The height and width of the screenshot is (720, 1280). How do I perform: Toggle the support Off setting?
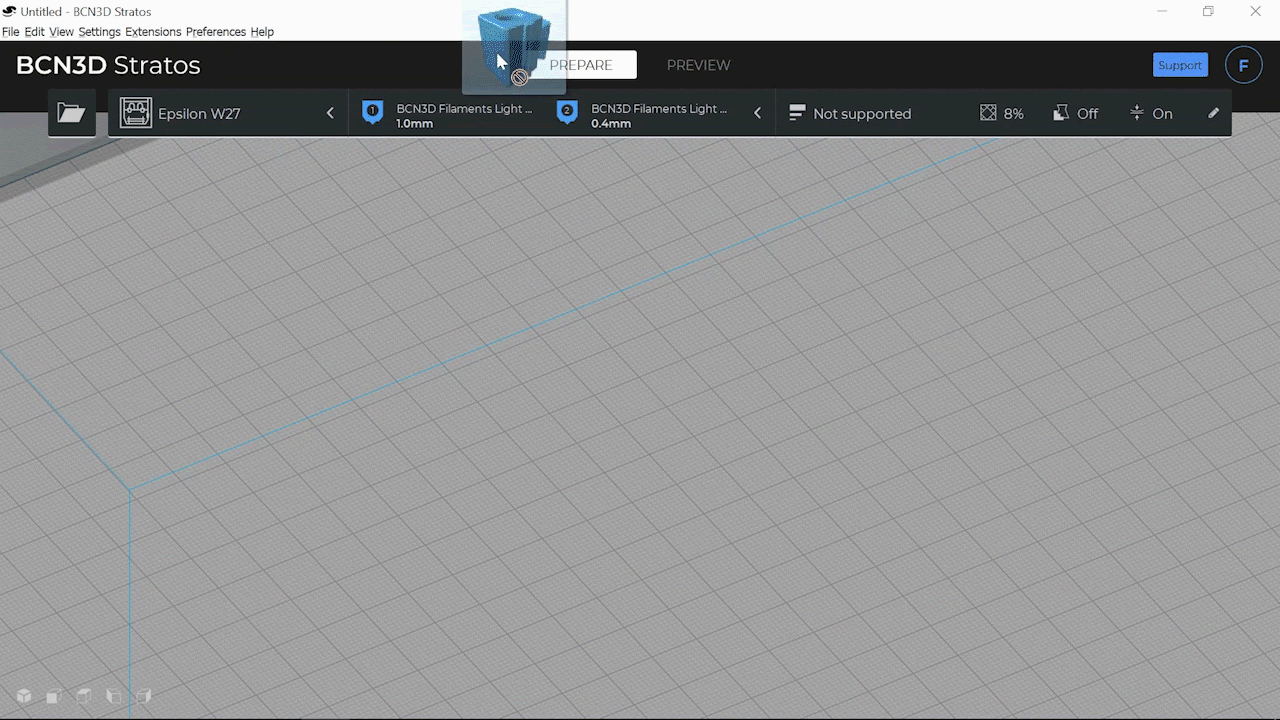1076,113
